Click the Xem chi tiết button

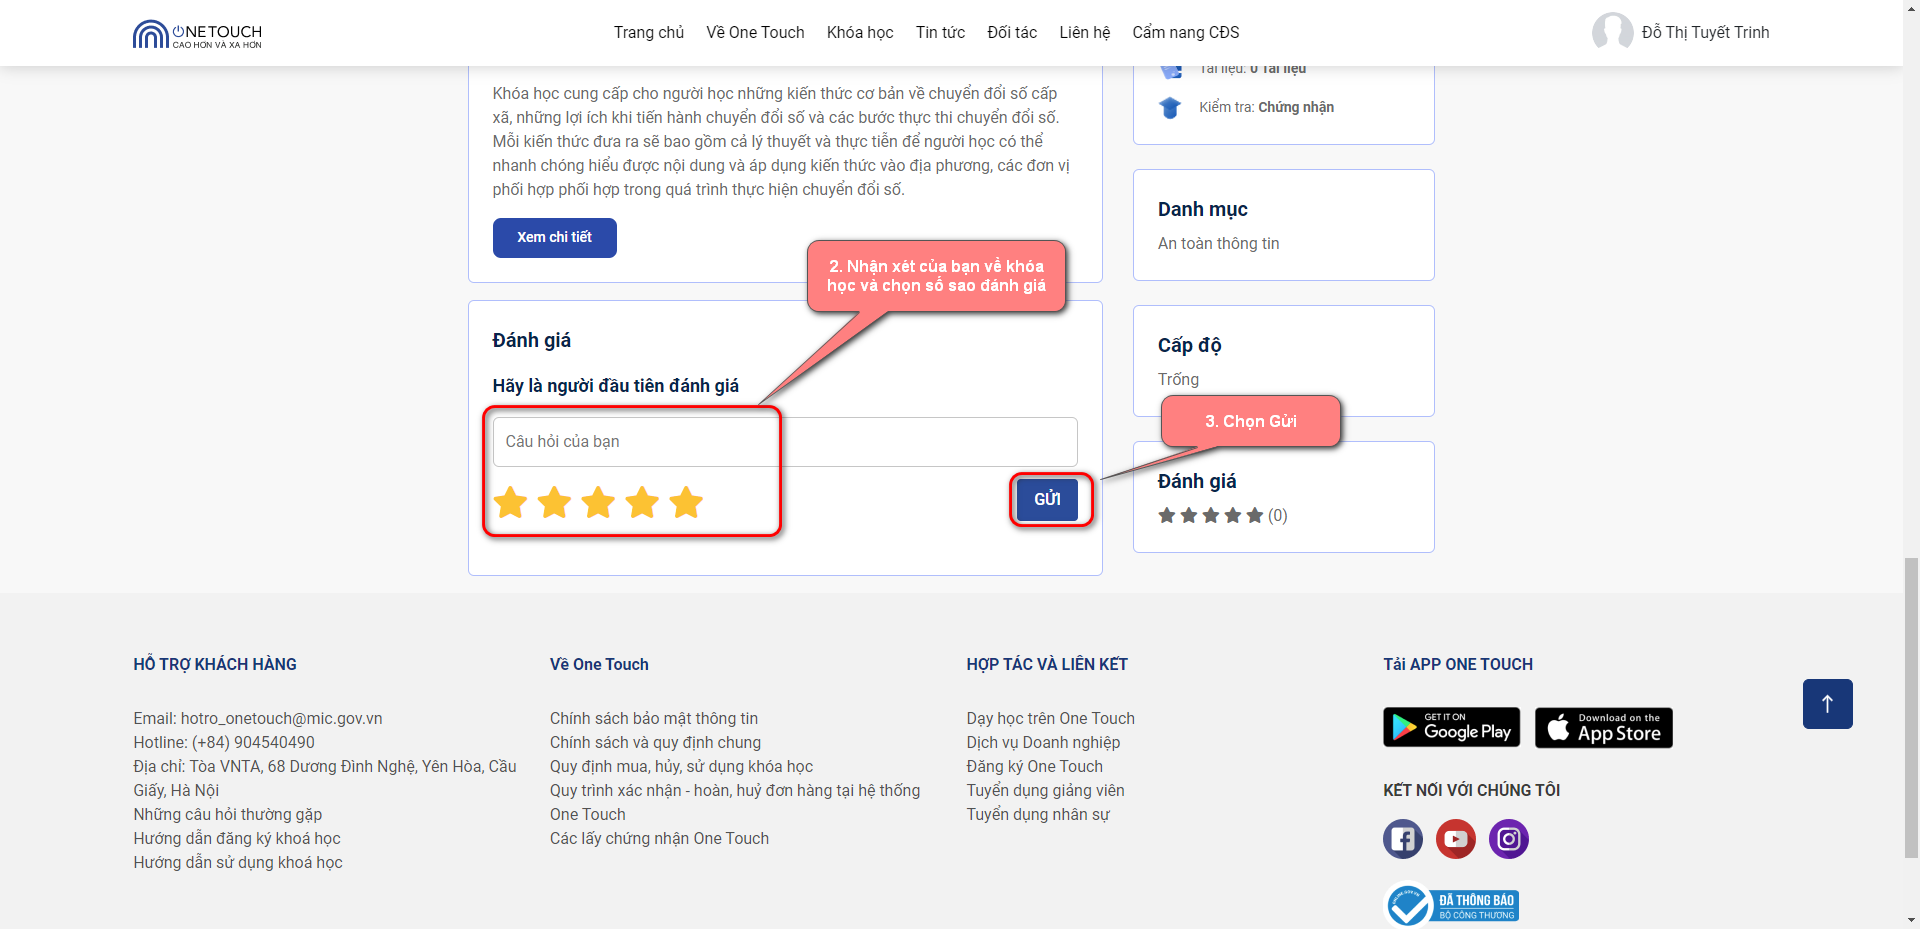(554, 238)
